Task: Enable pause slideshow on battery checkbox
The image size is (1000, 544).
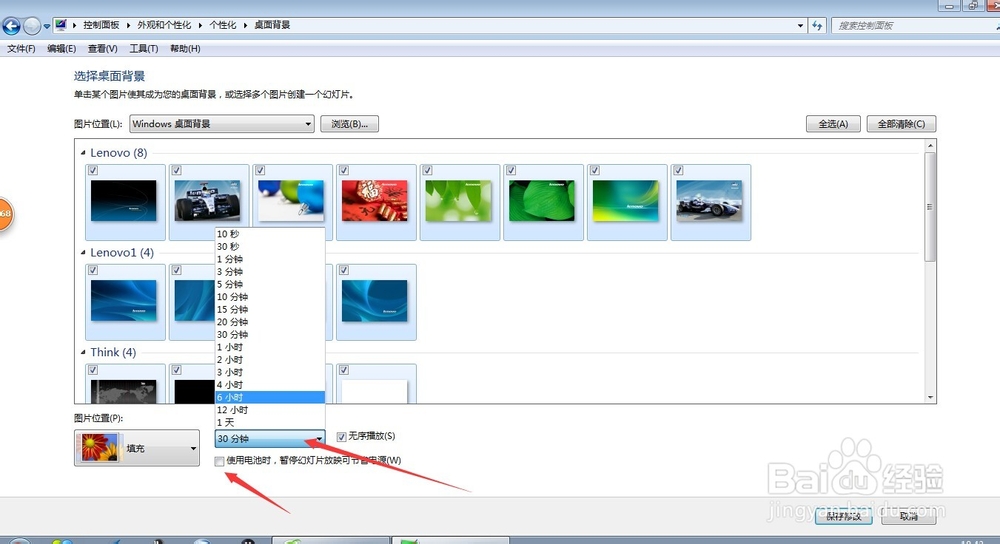Action: tap(219, 461)
